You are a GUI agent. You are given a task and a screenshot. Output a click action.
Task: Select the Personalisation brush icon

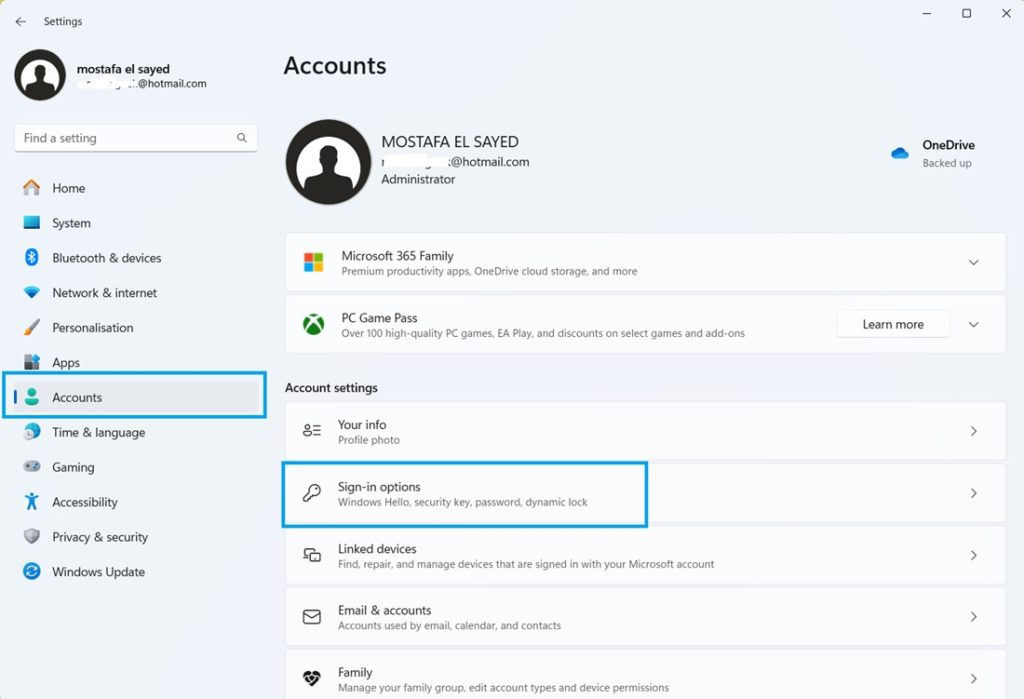(32, 327)
